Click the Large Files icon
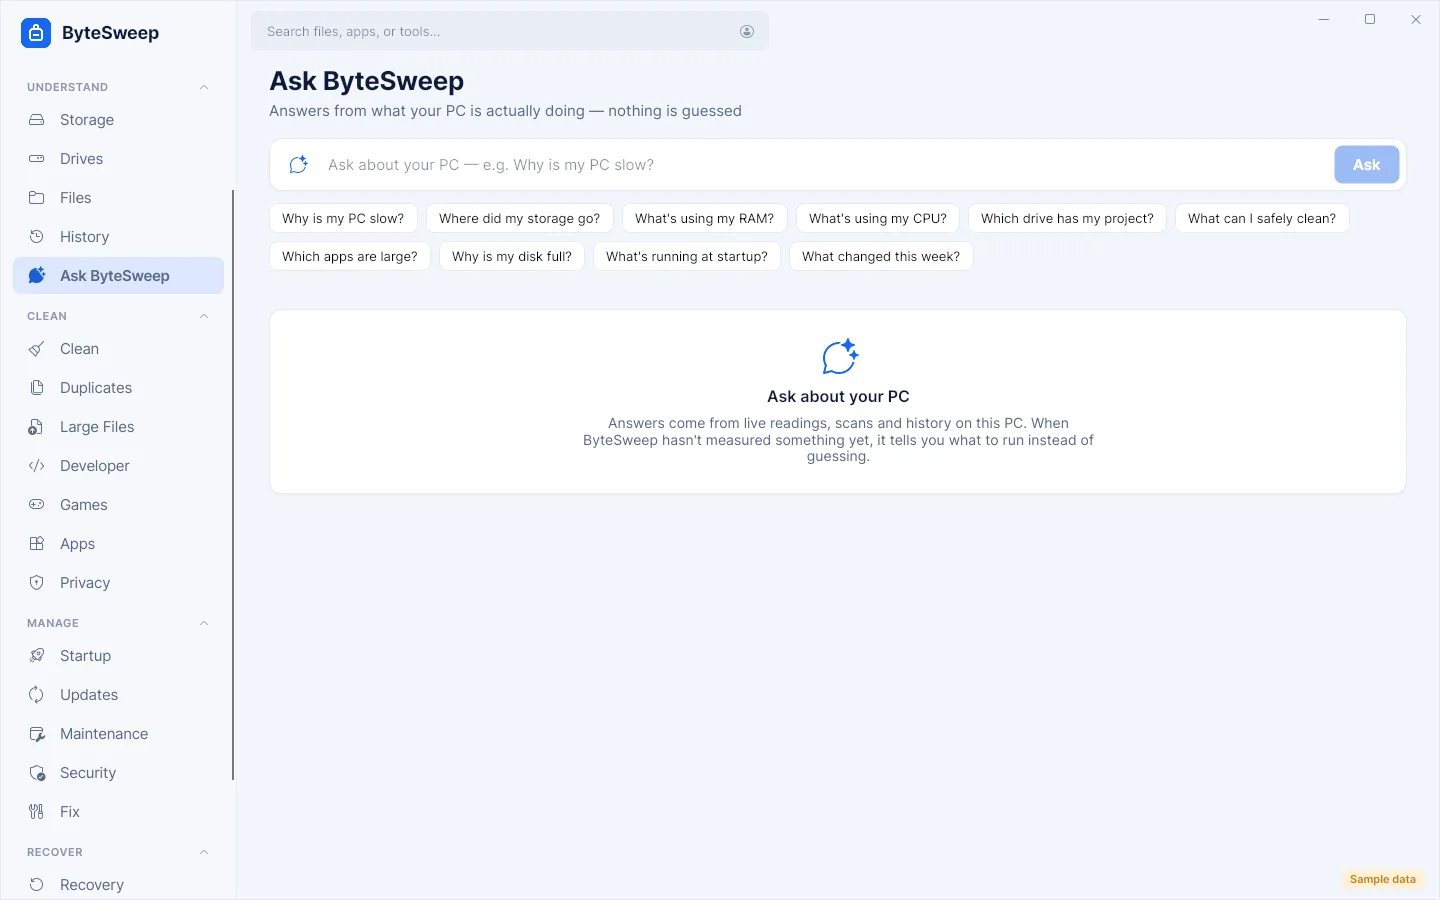 click(37, 427)
